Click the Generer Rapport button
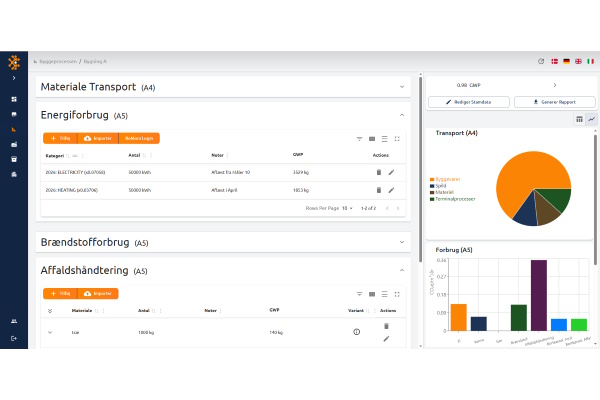The height and width of the screenshot is (400, 600). [x=555, y=102]
